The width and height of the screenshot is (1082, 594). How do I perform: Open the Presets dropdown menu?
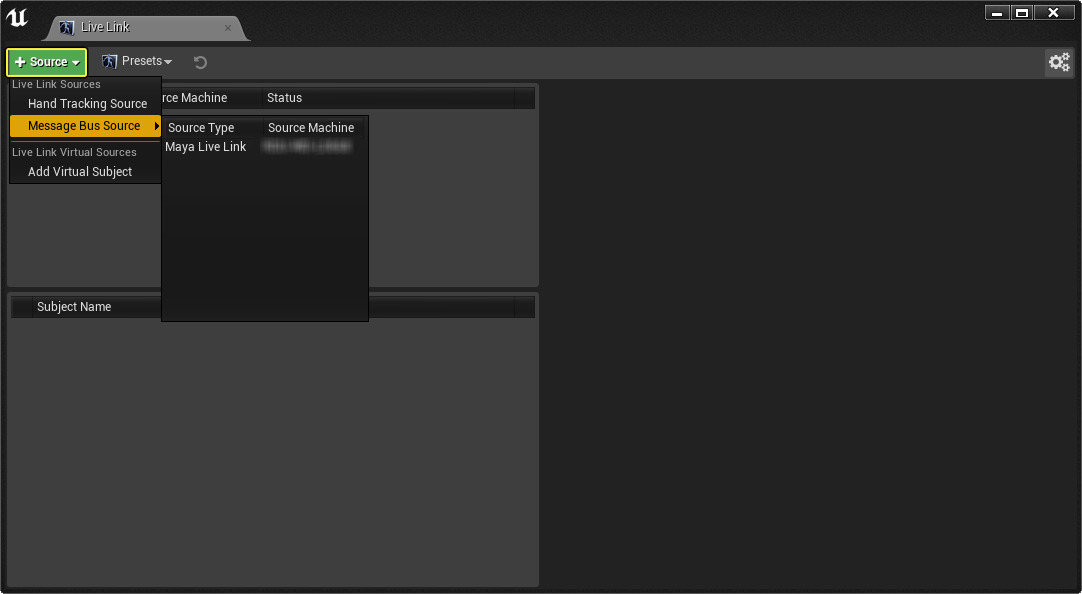pos(137,61)
